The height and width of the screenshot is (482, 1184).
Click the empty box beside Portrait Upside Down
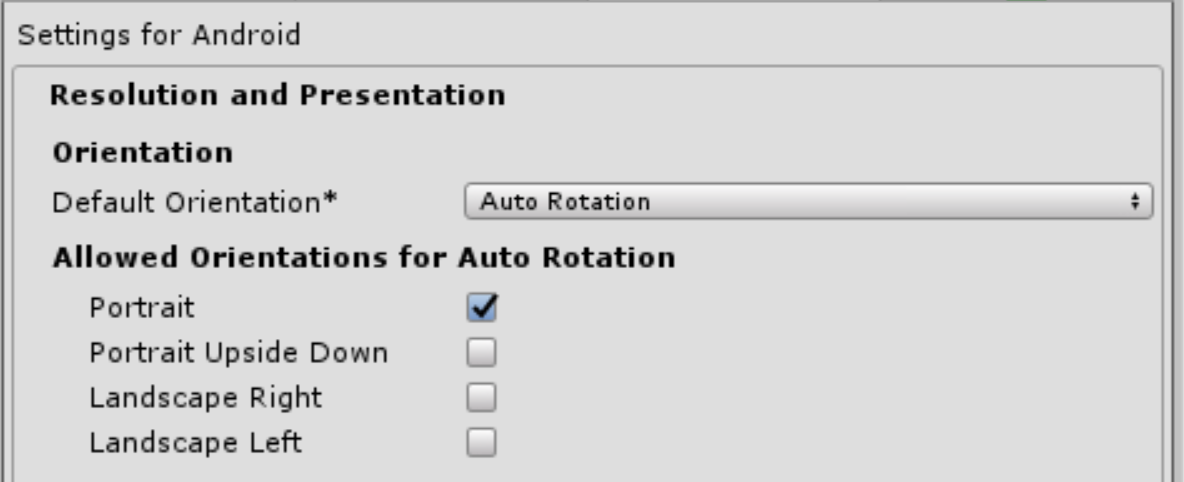(482, 353)
